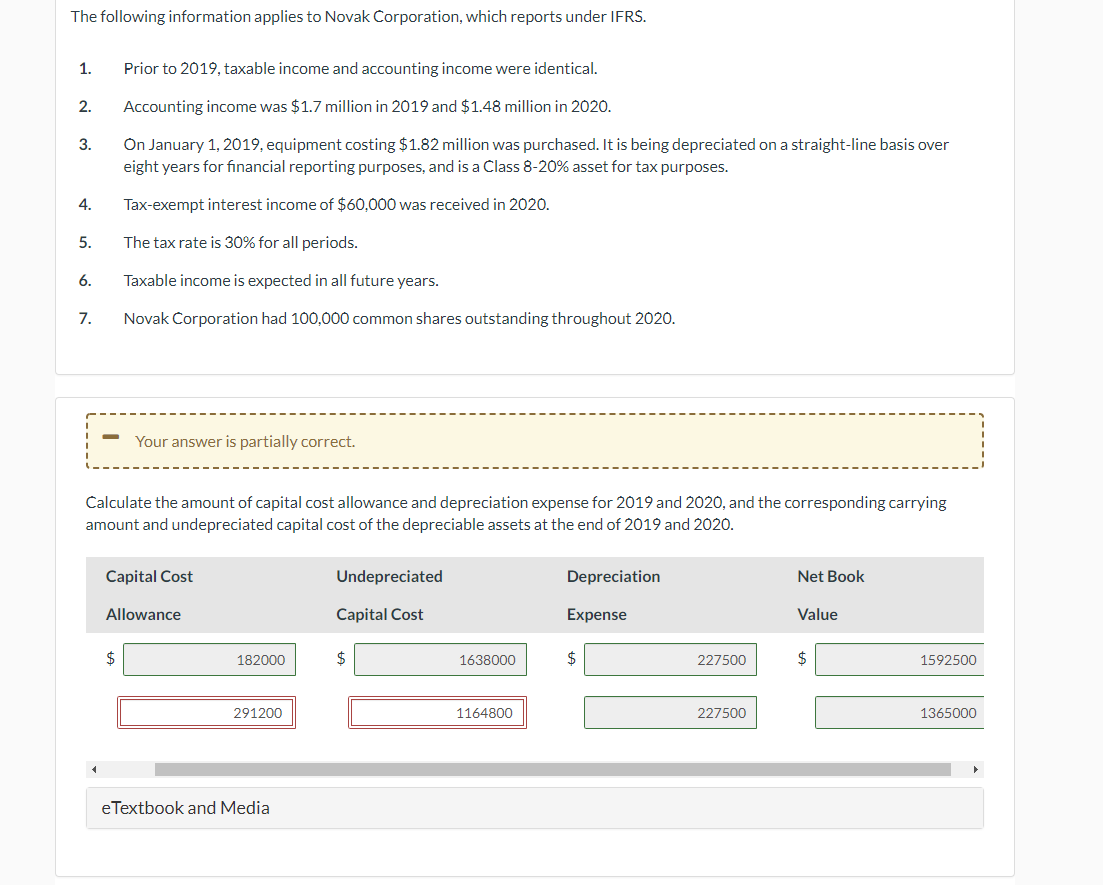Image resolution: width=1103 pixels, height=885 pixels.
Task: Click the 1638000 Undepreciated Capital Cost field
Action: pyautogui.click(x=440, y=659)
